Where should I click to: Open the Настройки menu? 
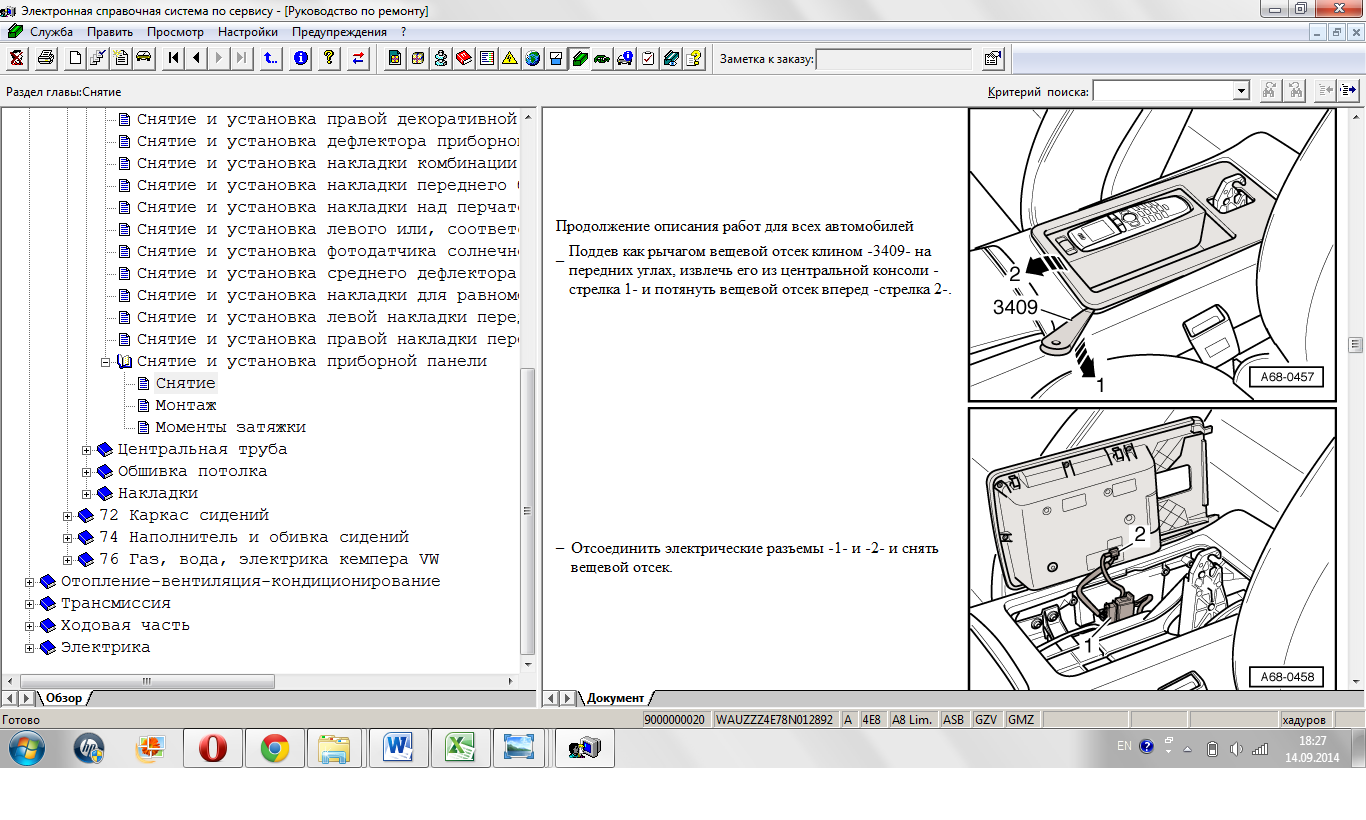coord(247,32)
